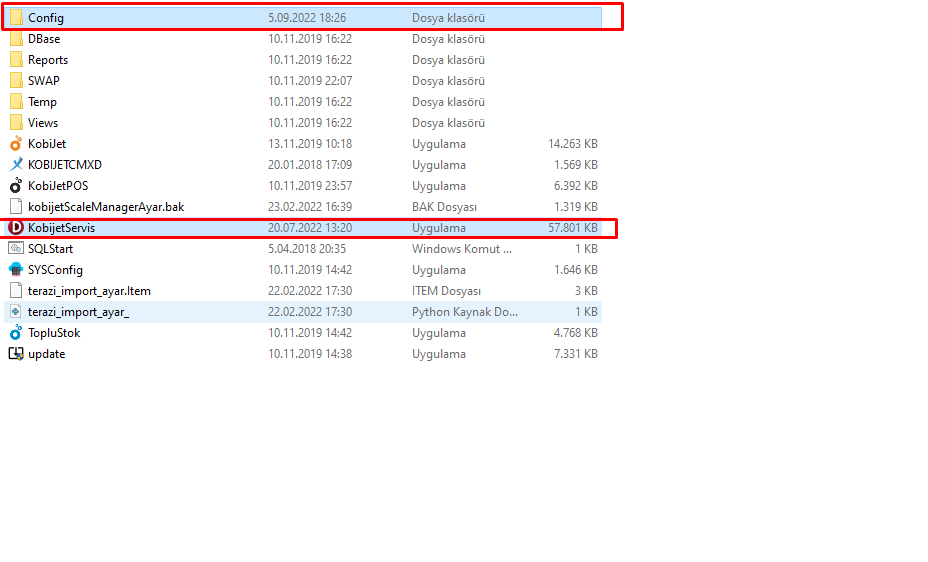Viewport: 928px width, 562px height.
Task: Click the 4.768 KB size of TopluStok
Action: click(x=576, y=333)
